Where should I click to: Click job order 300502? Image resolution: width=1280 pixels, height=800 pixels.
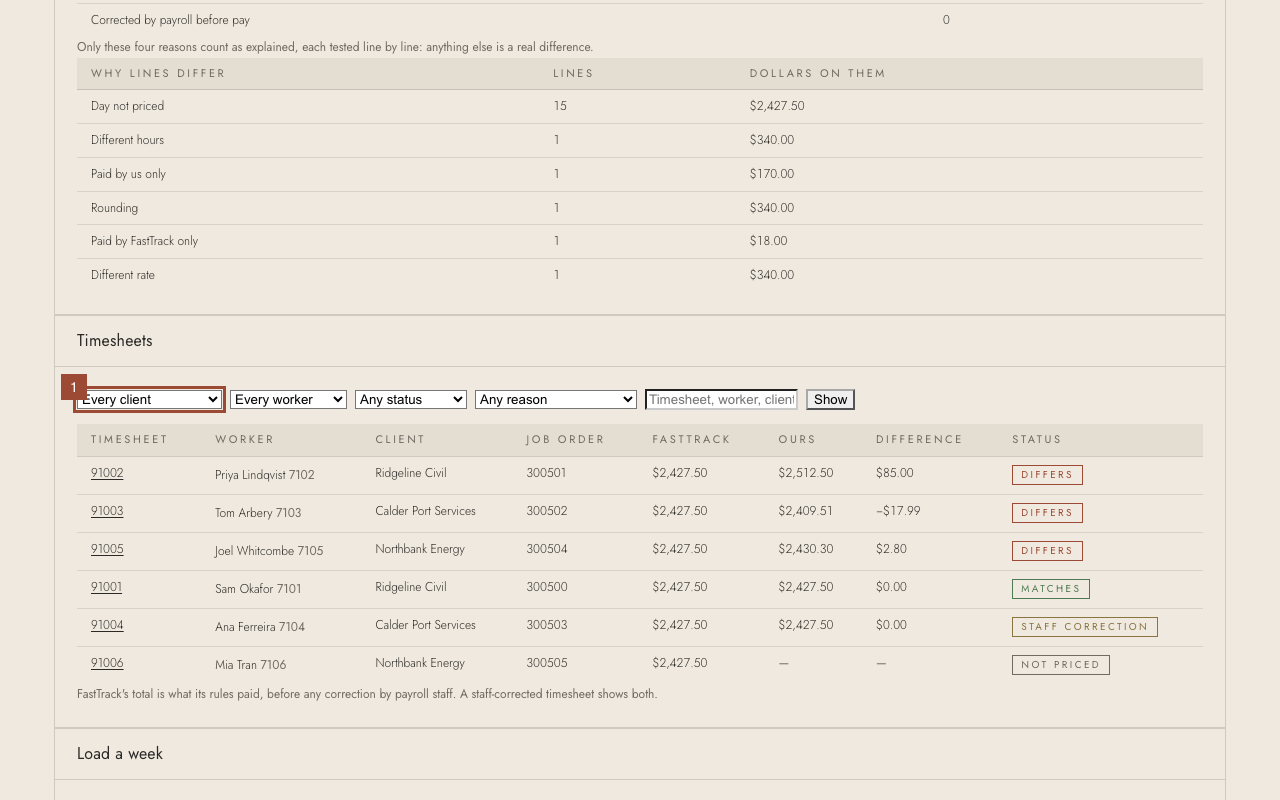click(547, 511)
